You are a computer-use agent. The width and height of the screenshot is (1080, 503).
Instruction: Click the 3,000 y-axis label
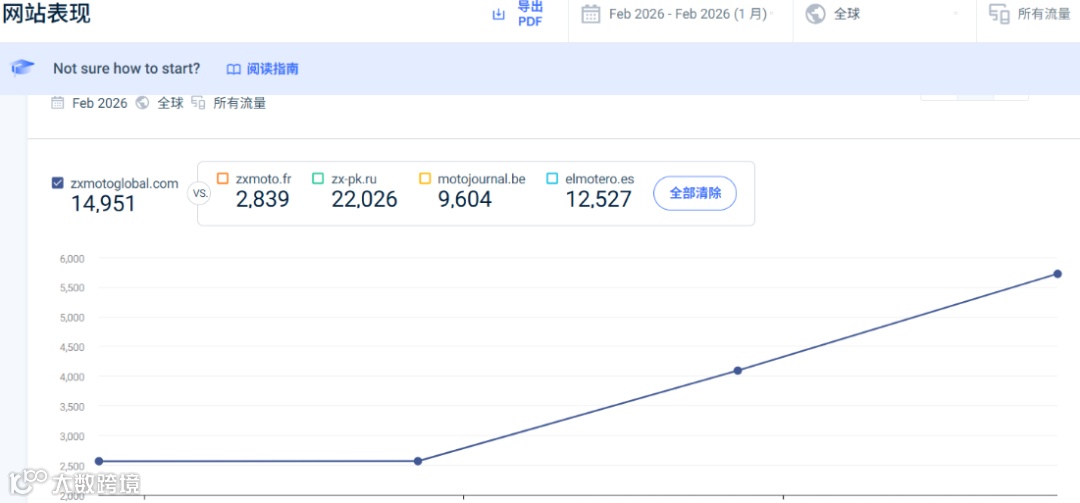point(72,436)
